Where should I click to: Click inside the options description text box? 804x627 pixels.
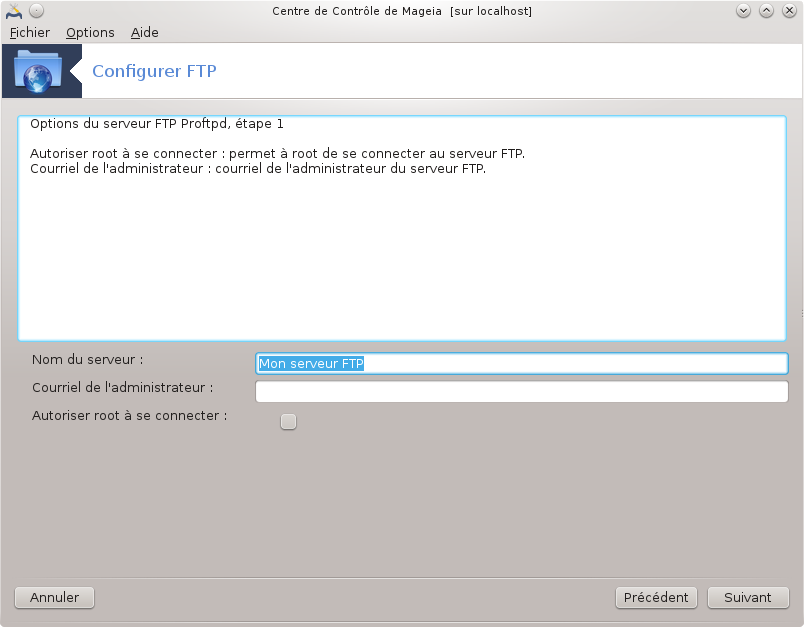(402, 229)
